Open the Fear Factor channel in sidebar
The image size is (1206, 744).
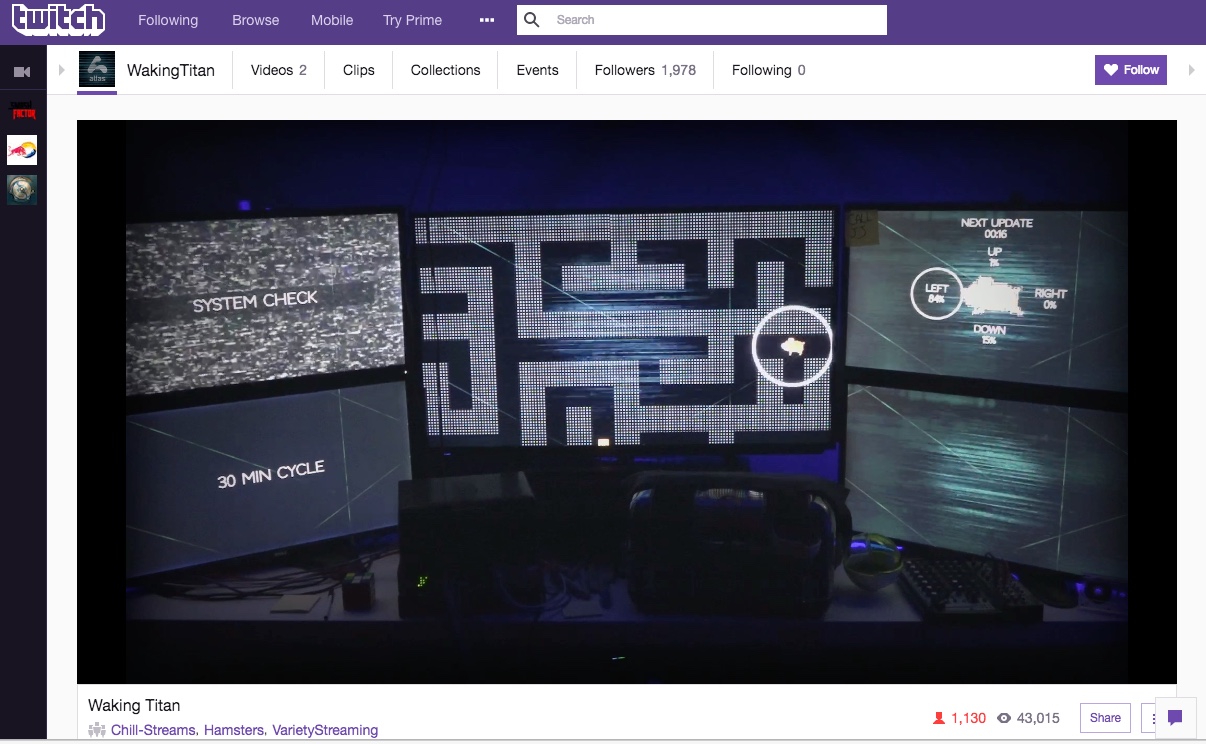(x=22, y=111)
